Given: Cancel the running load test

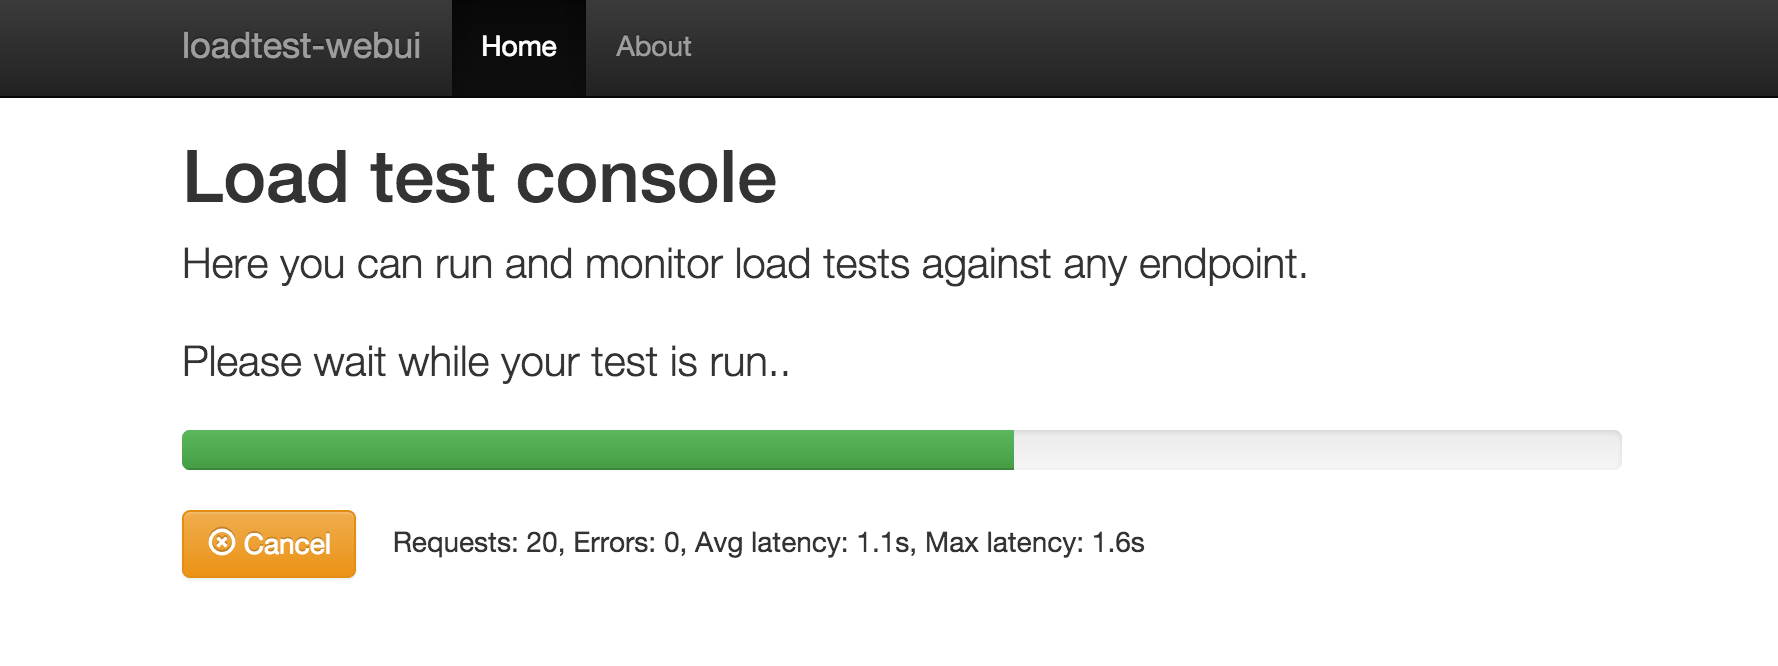Looking at the screenshot, I should pyautogui.click(x=269, y=544).
